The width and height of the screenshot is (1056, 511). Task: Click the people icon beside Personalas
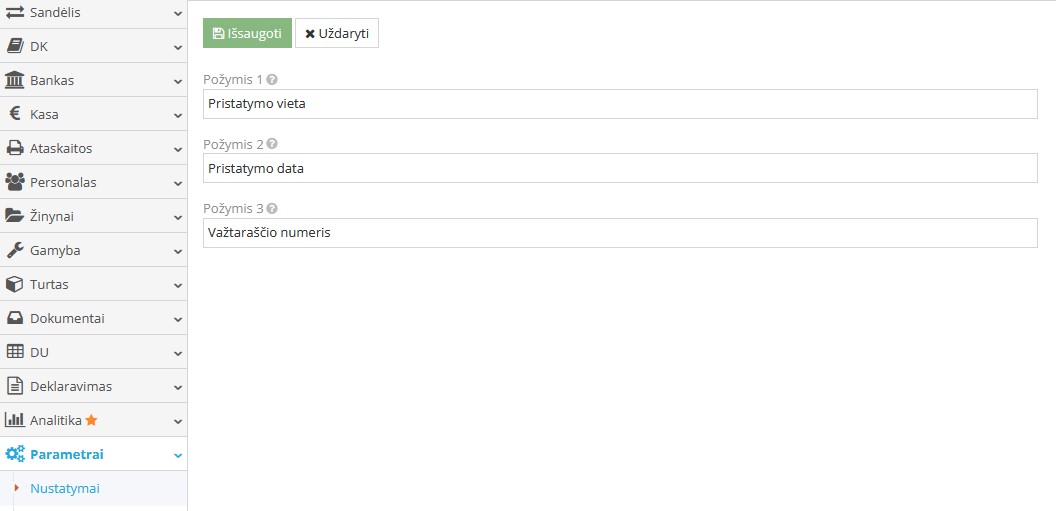pyautogui.click(x=15, y=182)
